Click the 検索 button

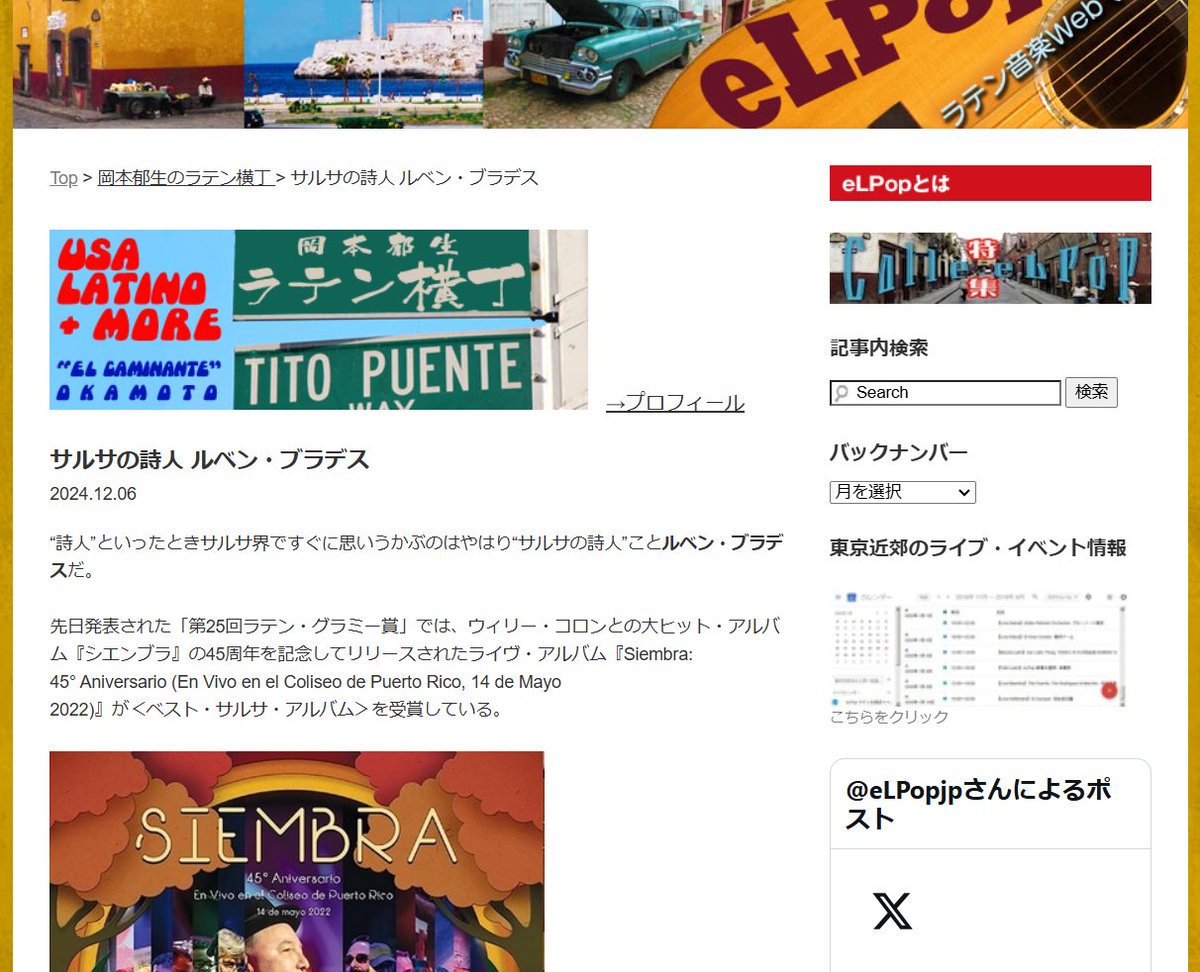click(1091, 392)
